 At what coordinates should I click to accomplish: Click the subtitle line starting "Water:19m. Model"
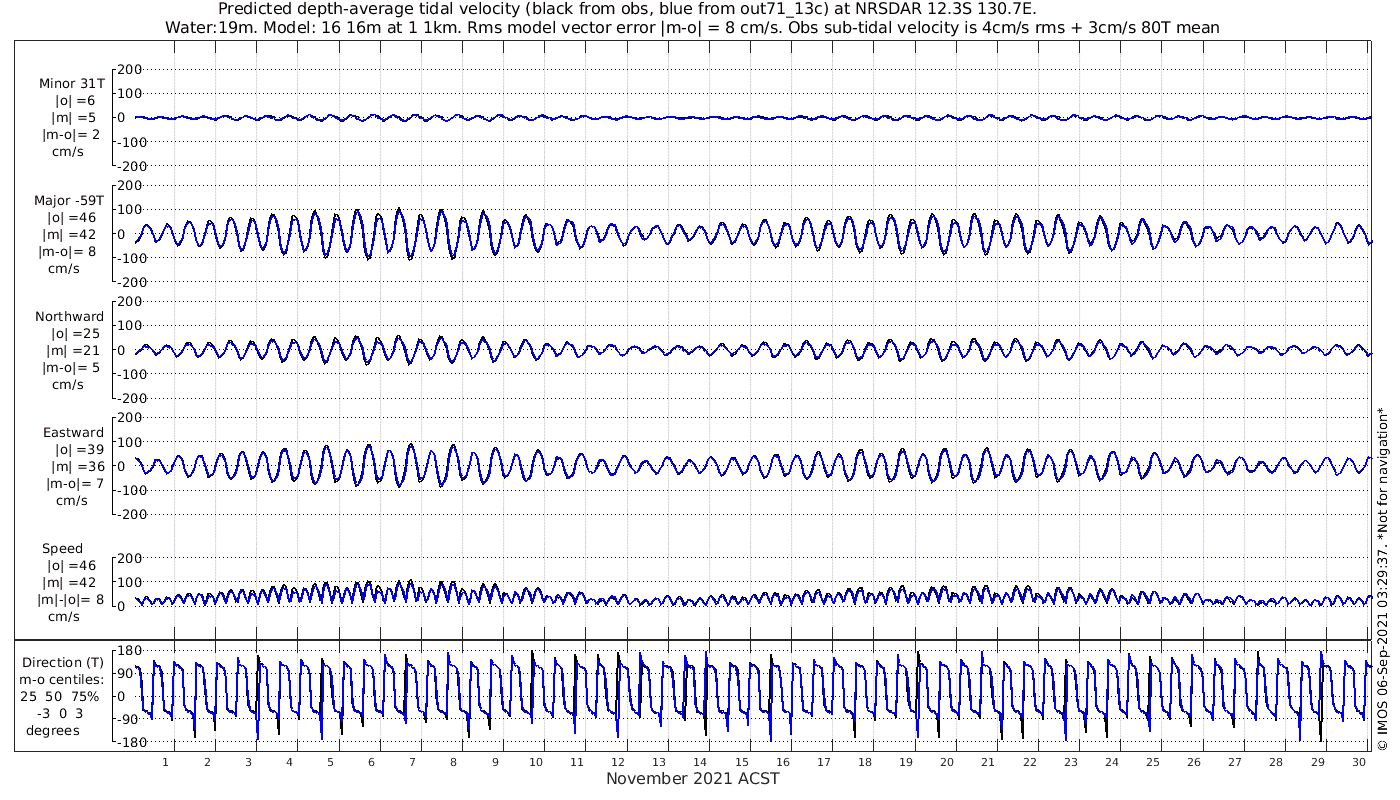coord(692,27)
